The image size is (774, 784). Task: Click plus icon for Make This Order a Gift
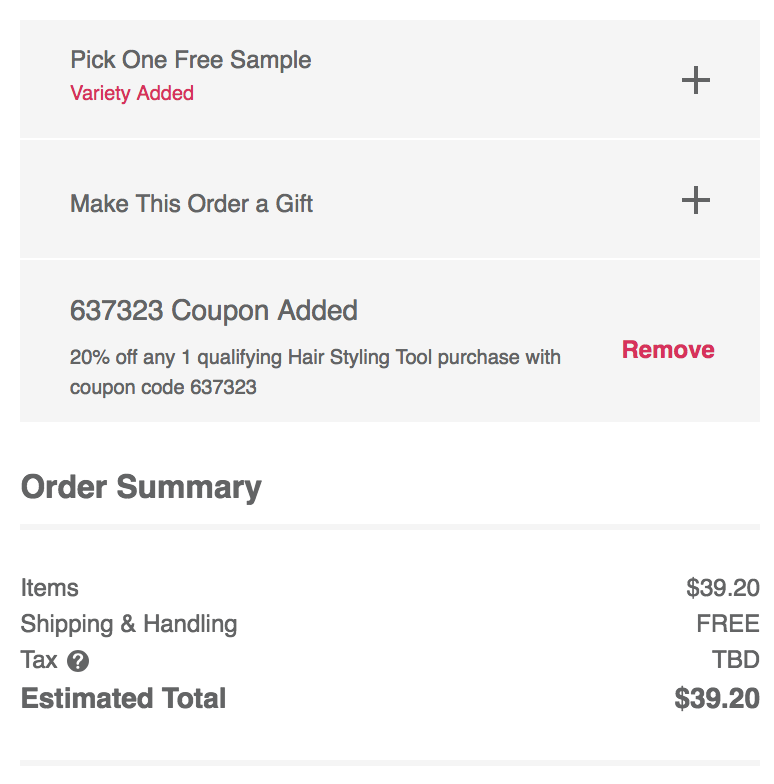[x=696, y=200]
